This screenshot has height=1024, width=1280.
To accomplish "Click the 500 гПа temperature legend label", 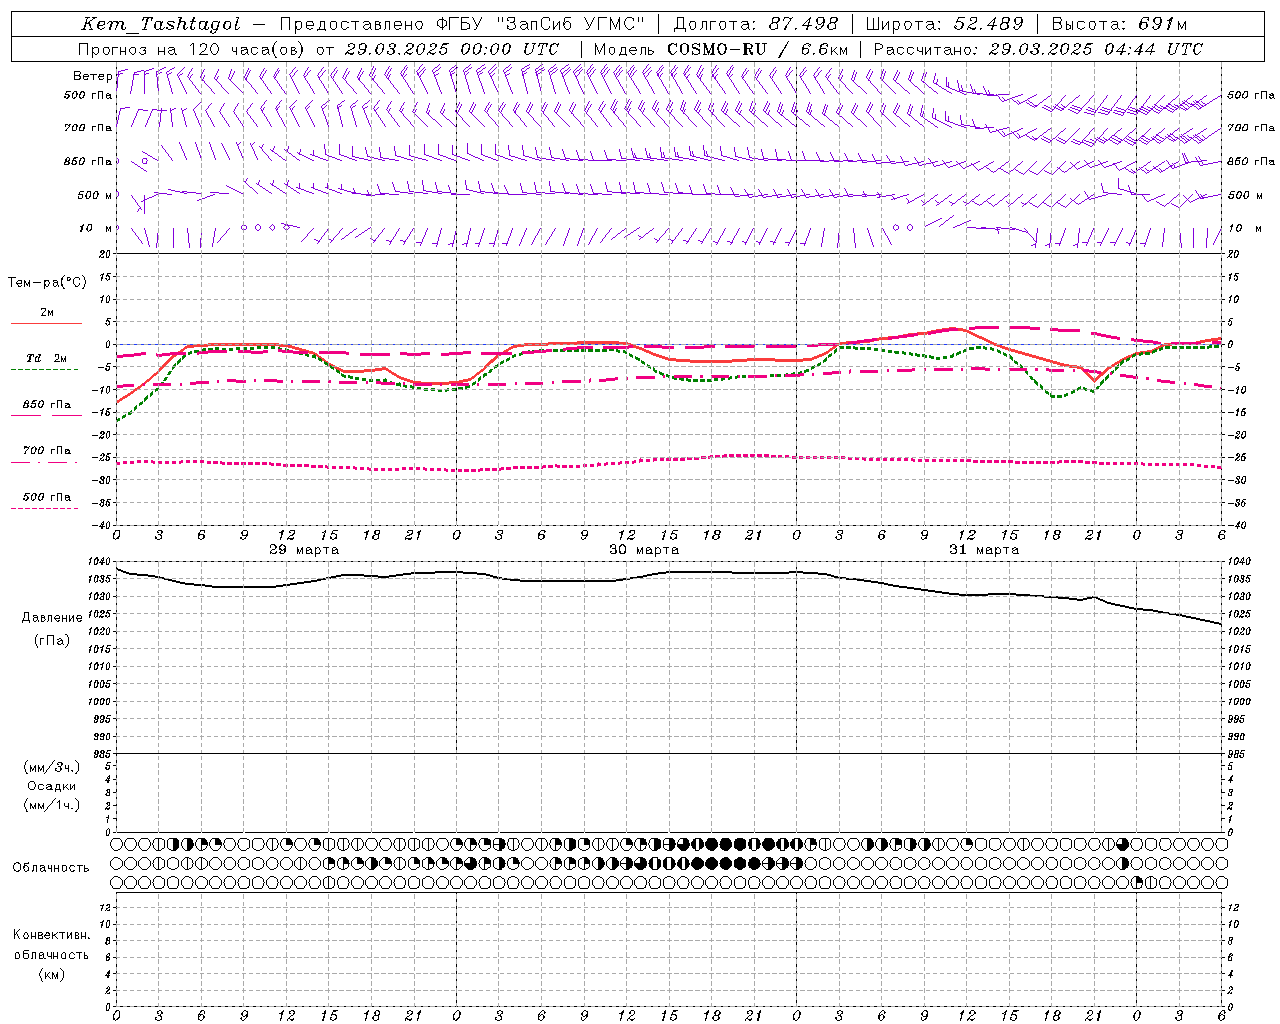I will click(x=47, y=497).
